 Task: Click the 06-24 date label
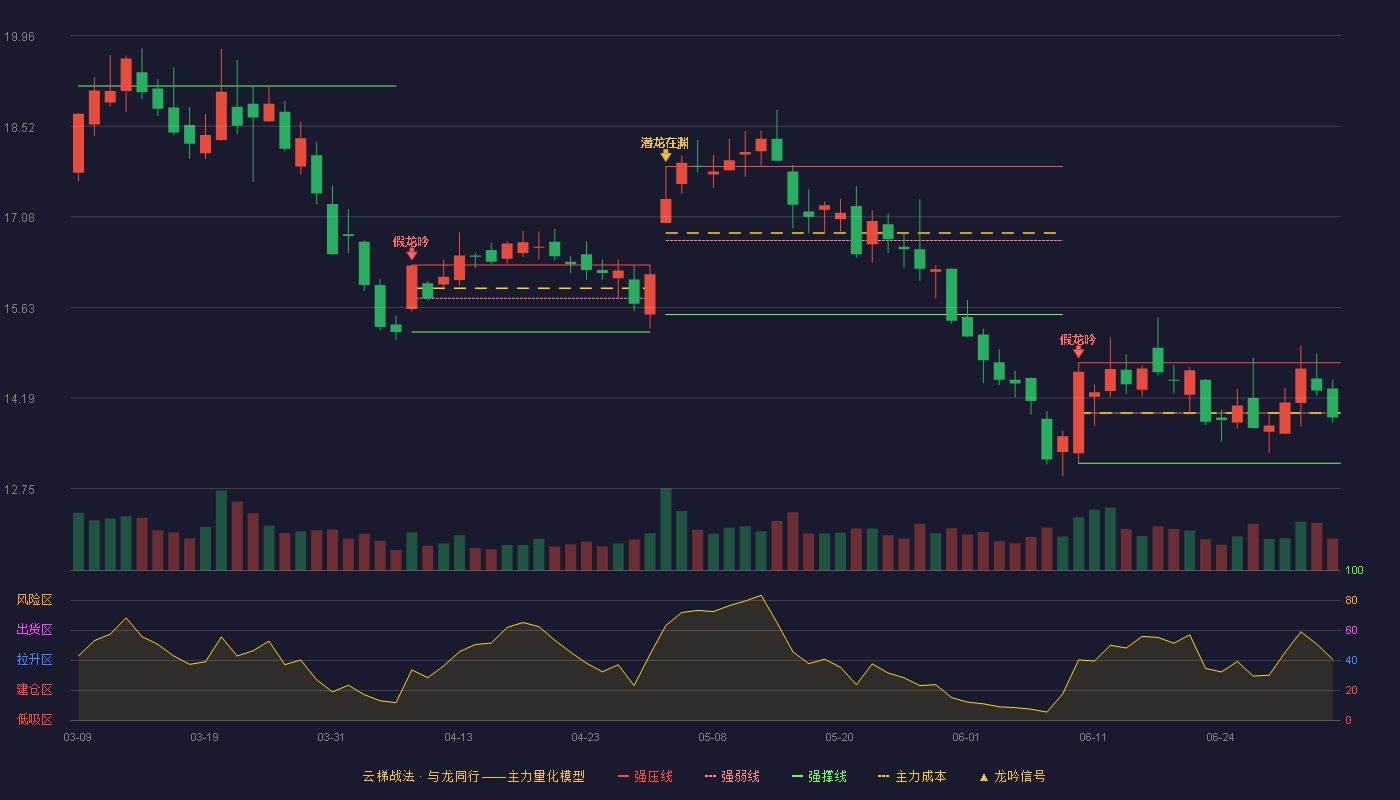1220,737
